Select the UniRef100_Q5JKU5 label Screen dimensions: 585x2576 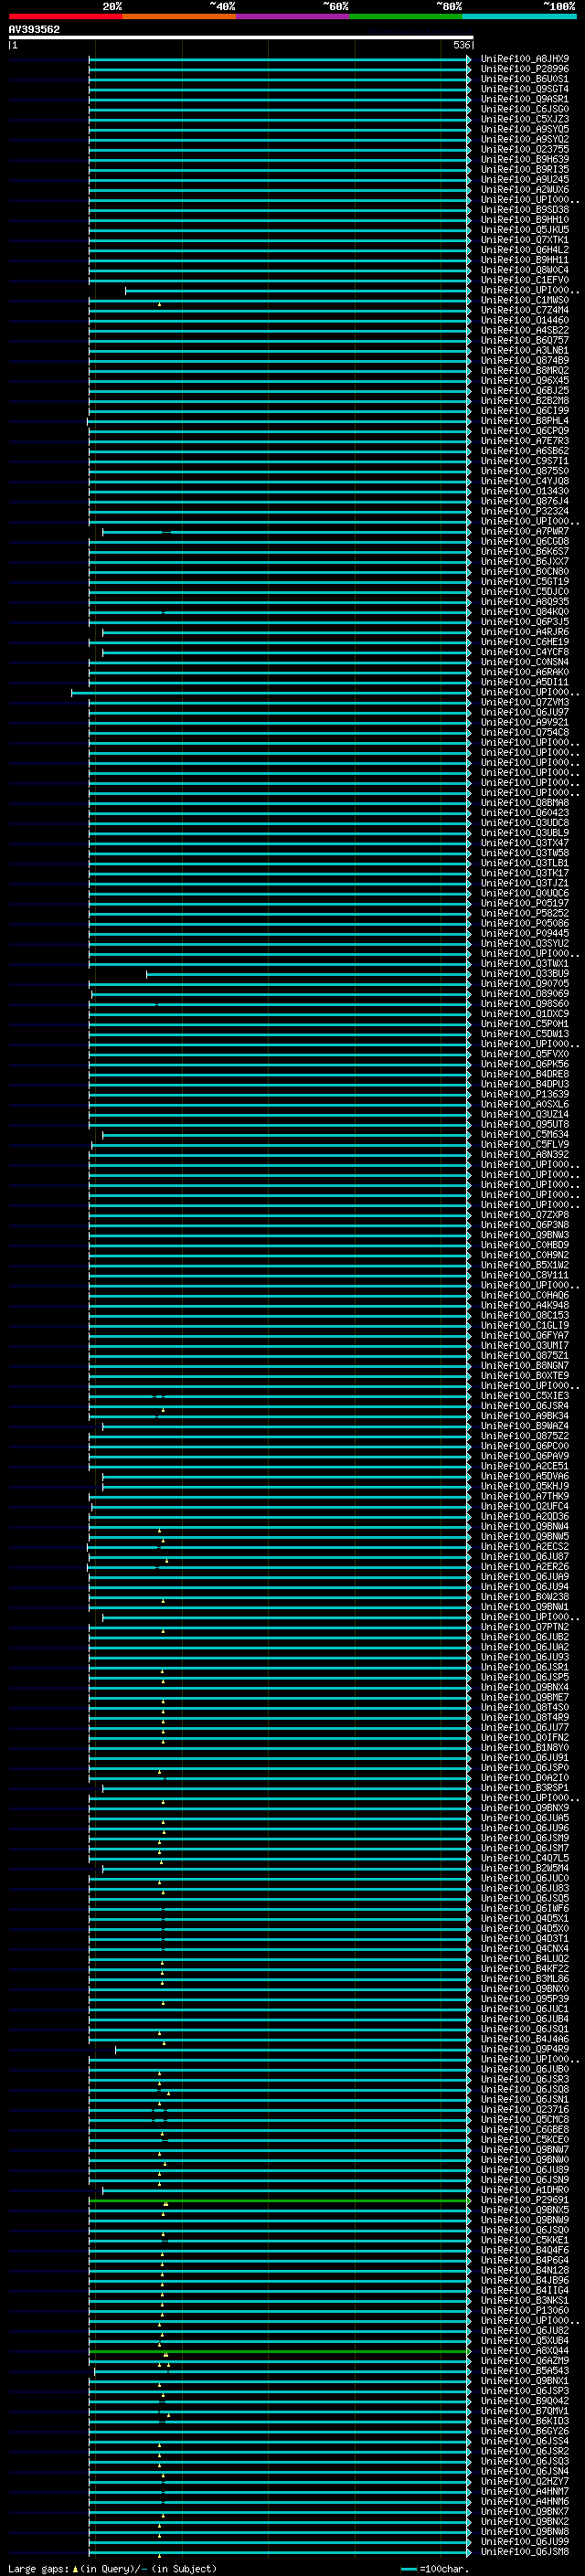point(525,230)
